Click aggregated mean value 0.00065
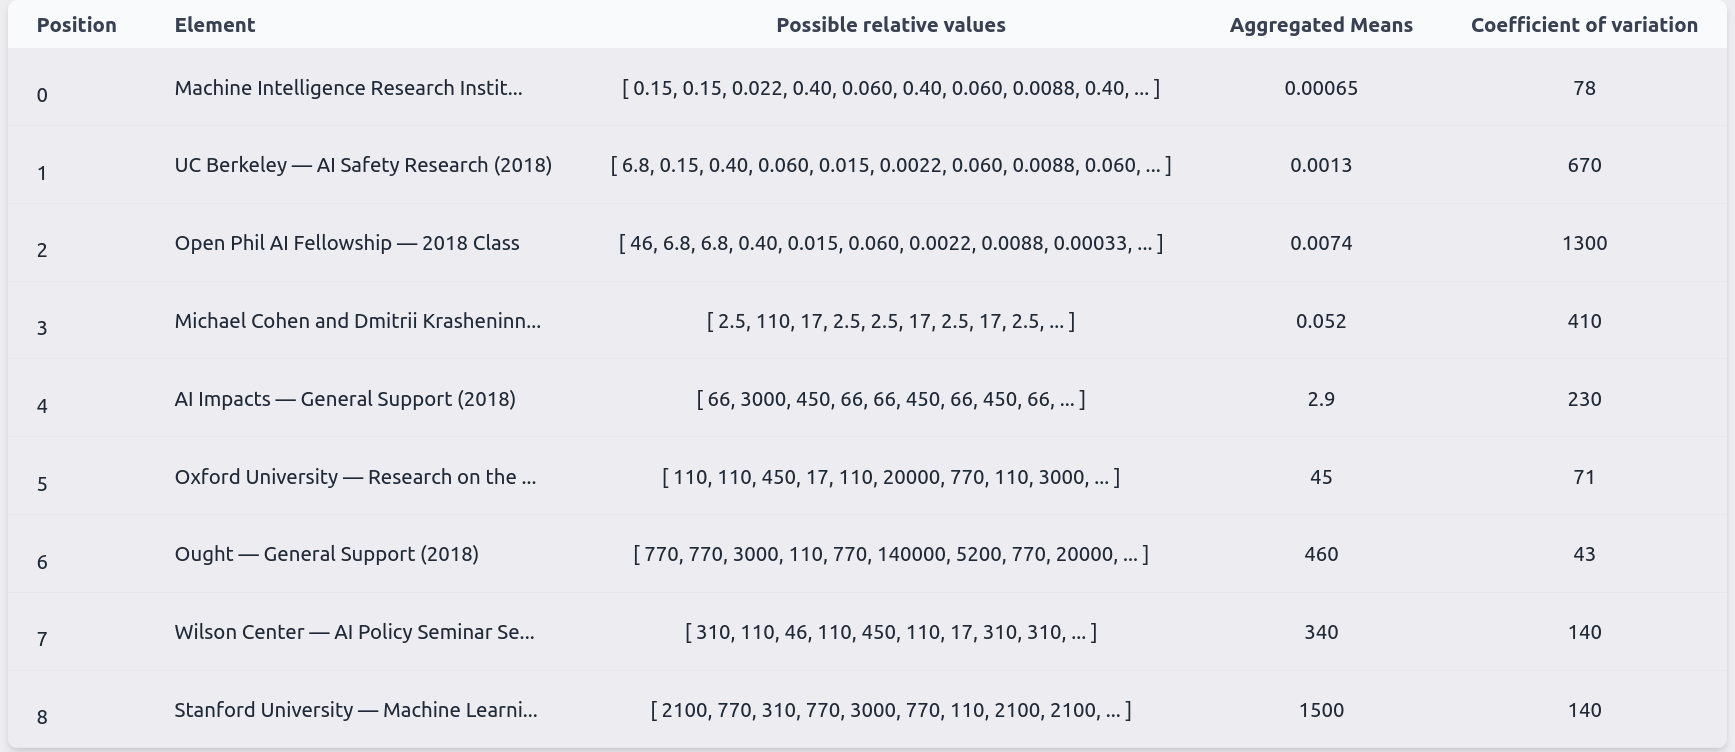The image size is (1735, 752). coord(1320,88)
